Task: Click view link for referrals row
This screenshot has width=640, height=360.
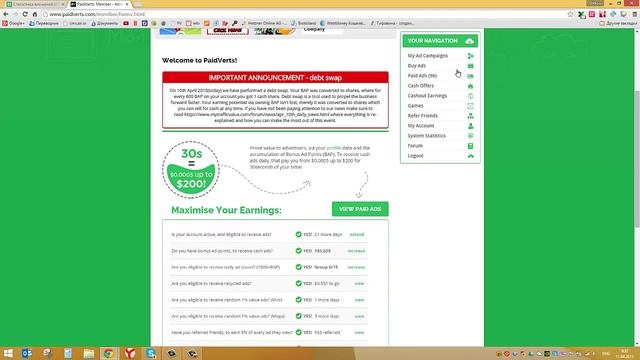Action: [359, 332]
